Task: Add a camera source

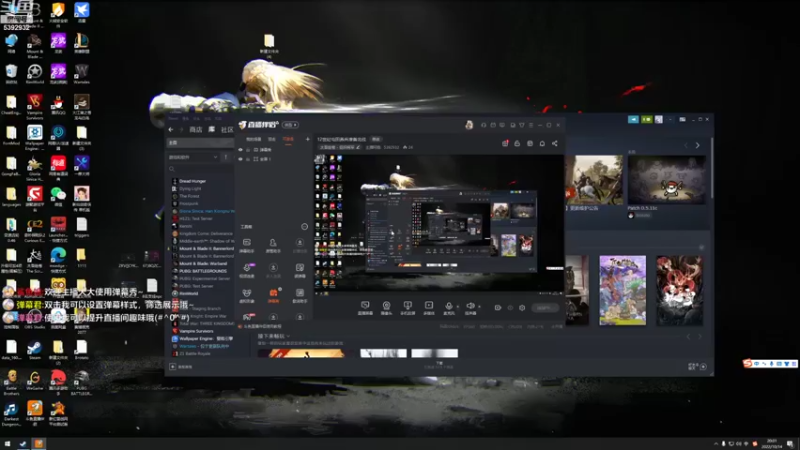Action: click(386, 307)
